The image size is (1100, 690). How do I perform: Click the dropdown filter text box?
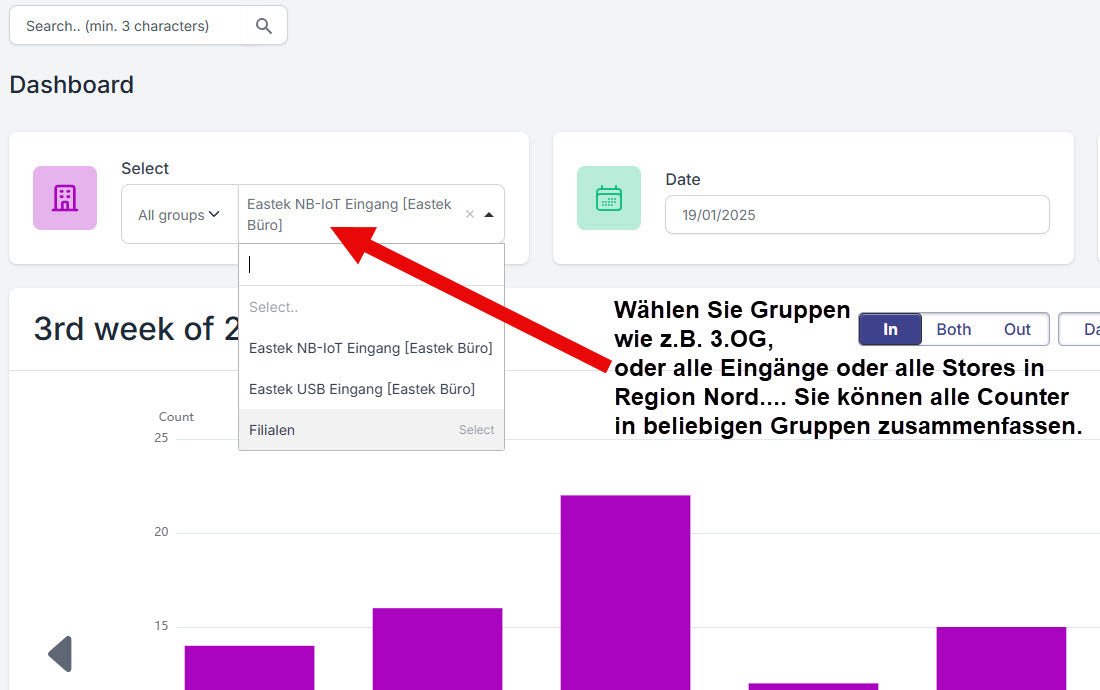(x=371, y=265)
